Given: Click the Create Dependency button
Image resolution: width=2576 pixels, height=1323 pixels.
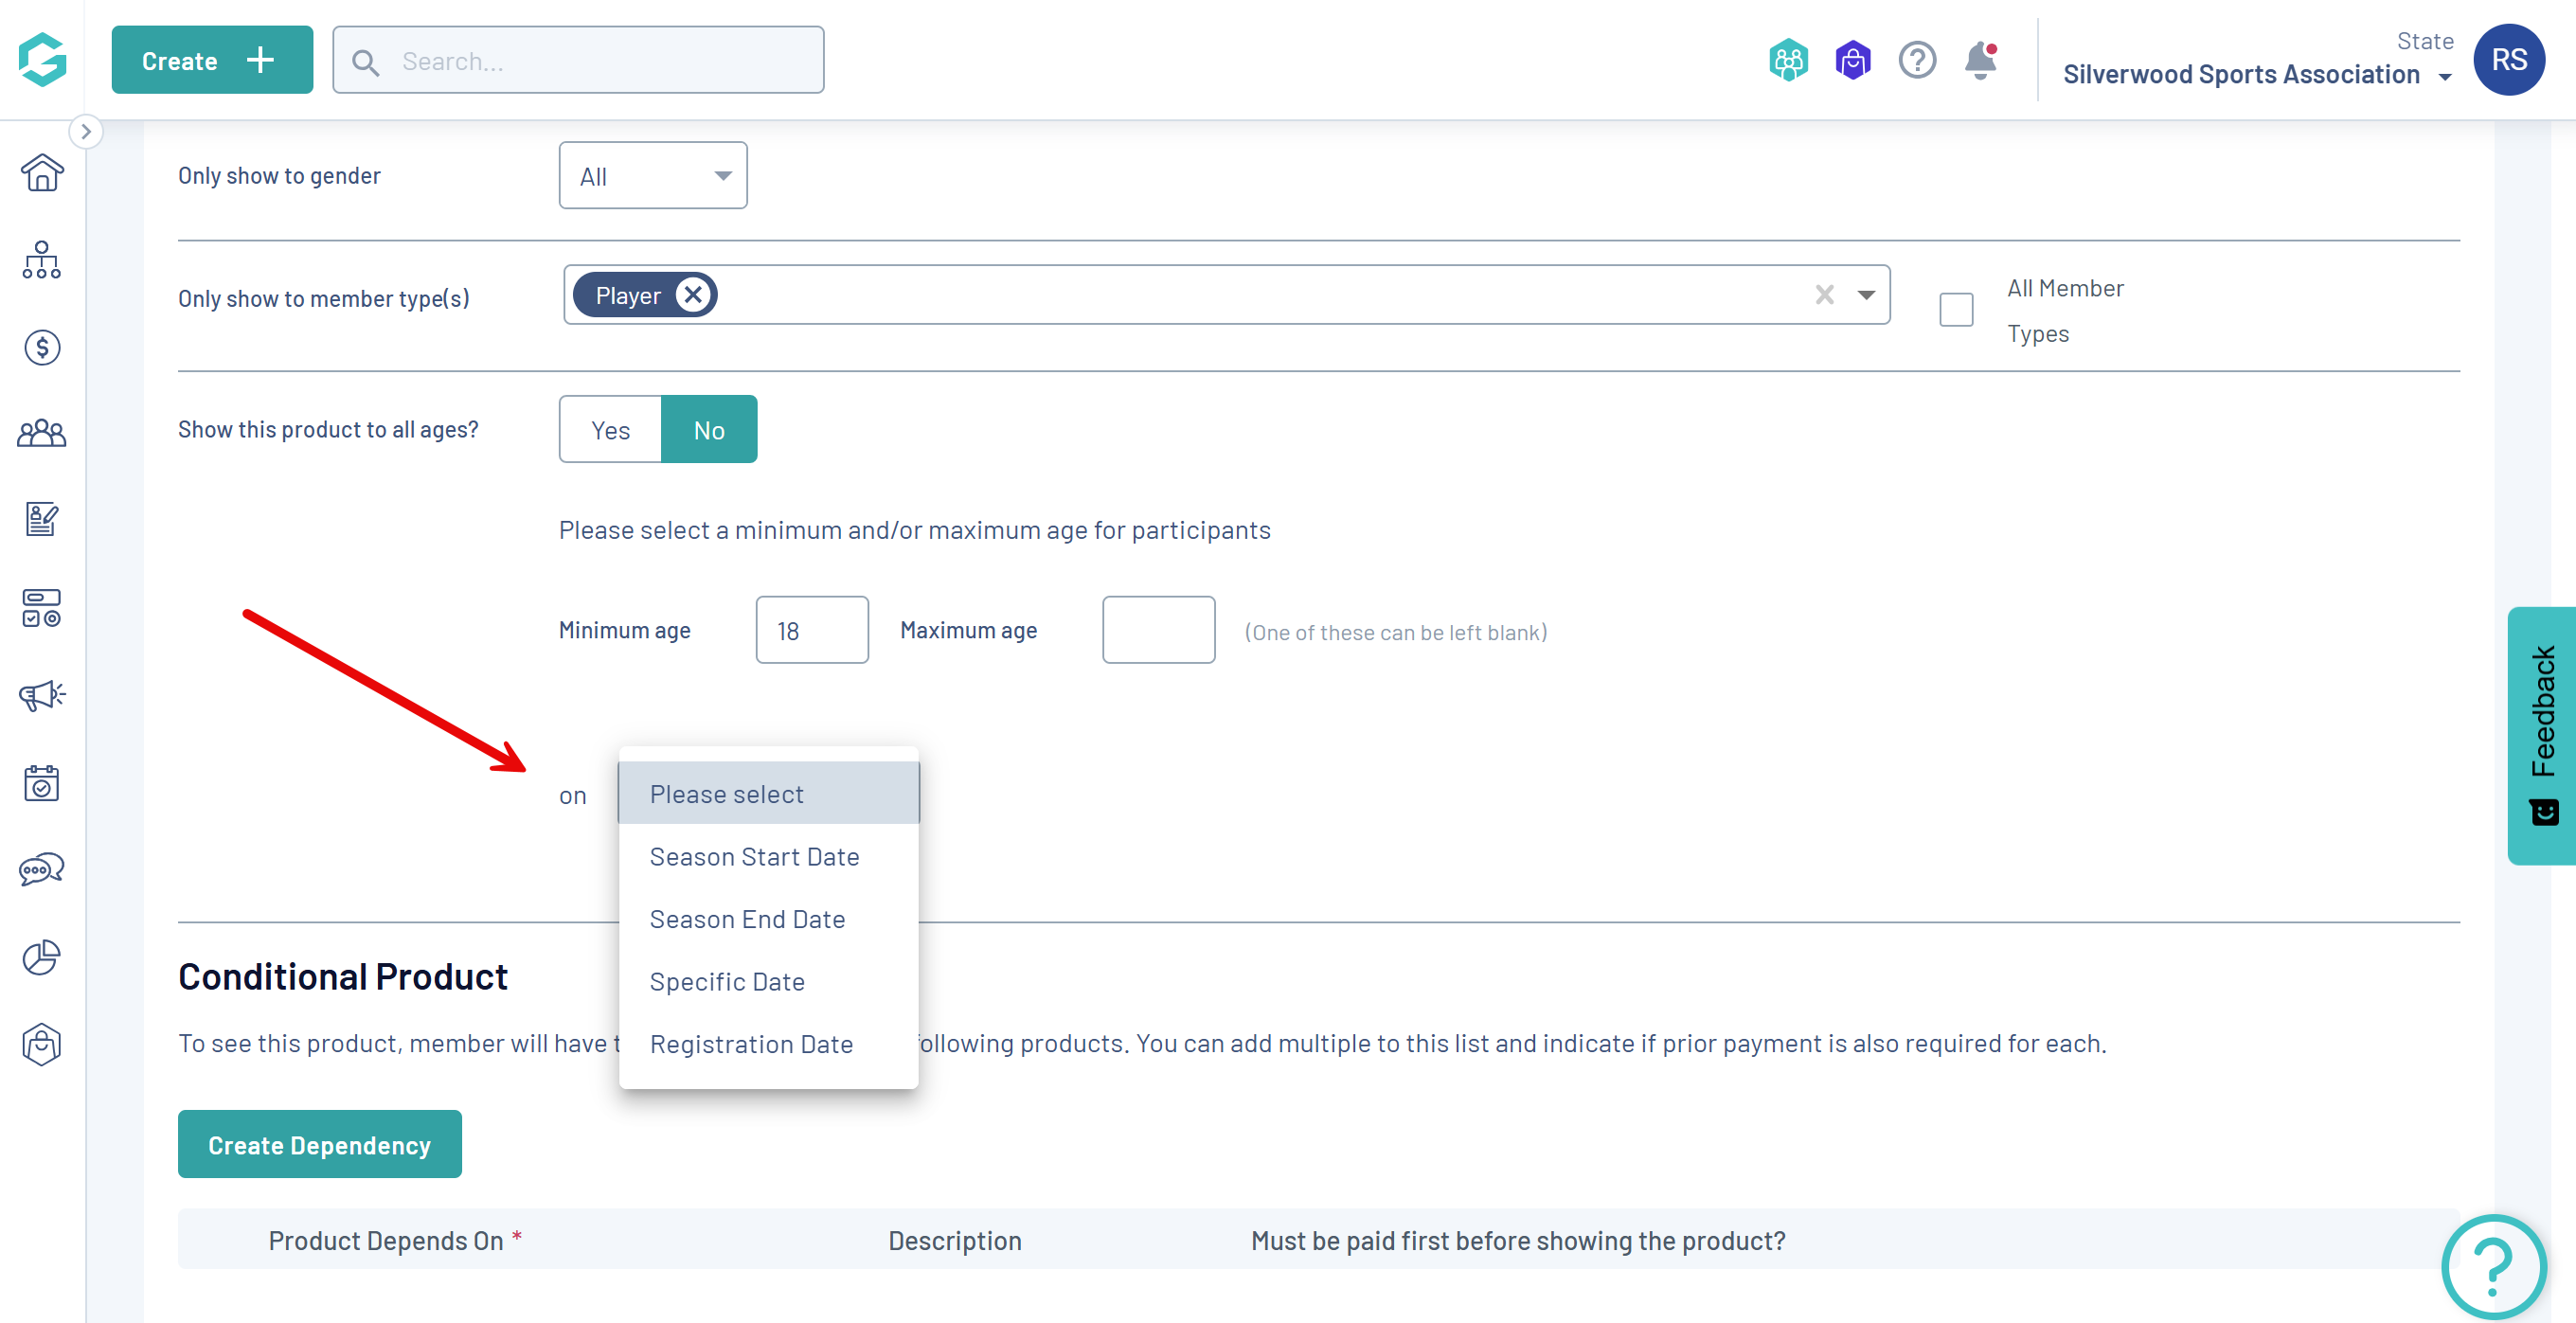Looking at the screenshot, I should pos(319,1145).
